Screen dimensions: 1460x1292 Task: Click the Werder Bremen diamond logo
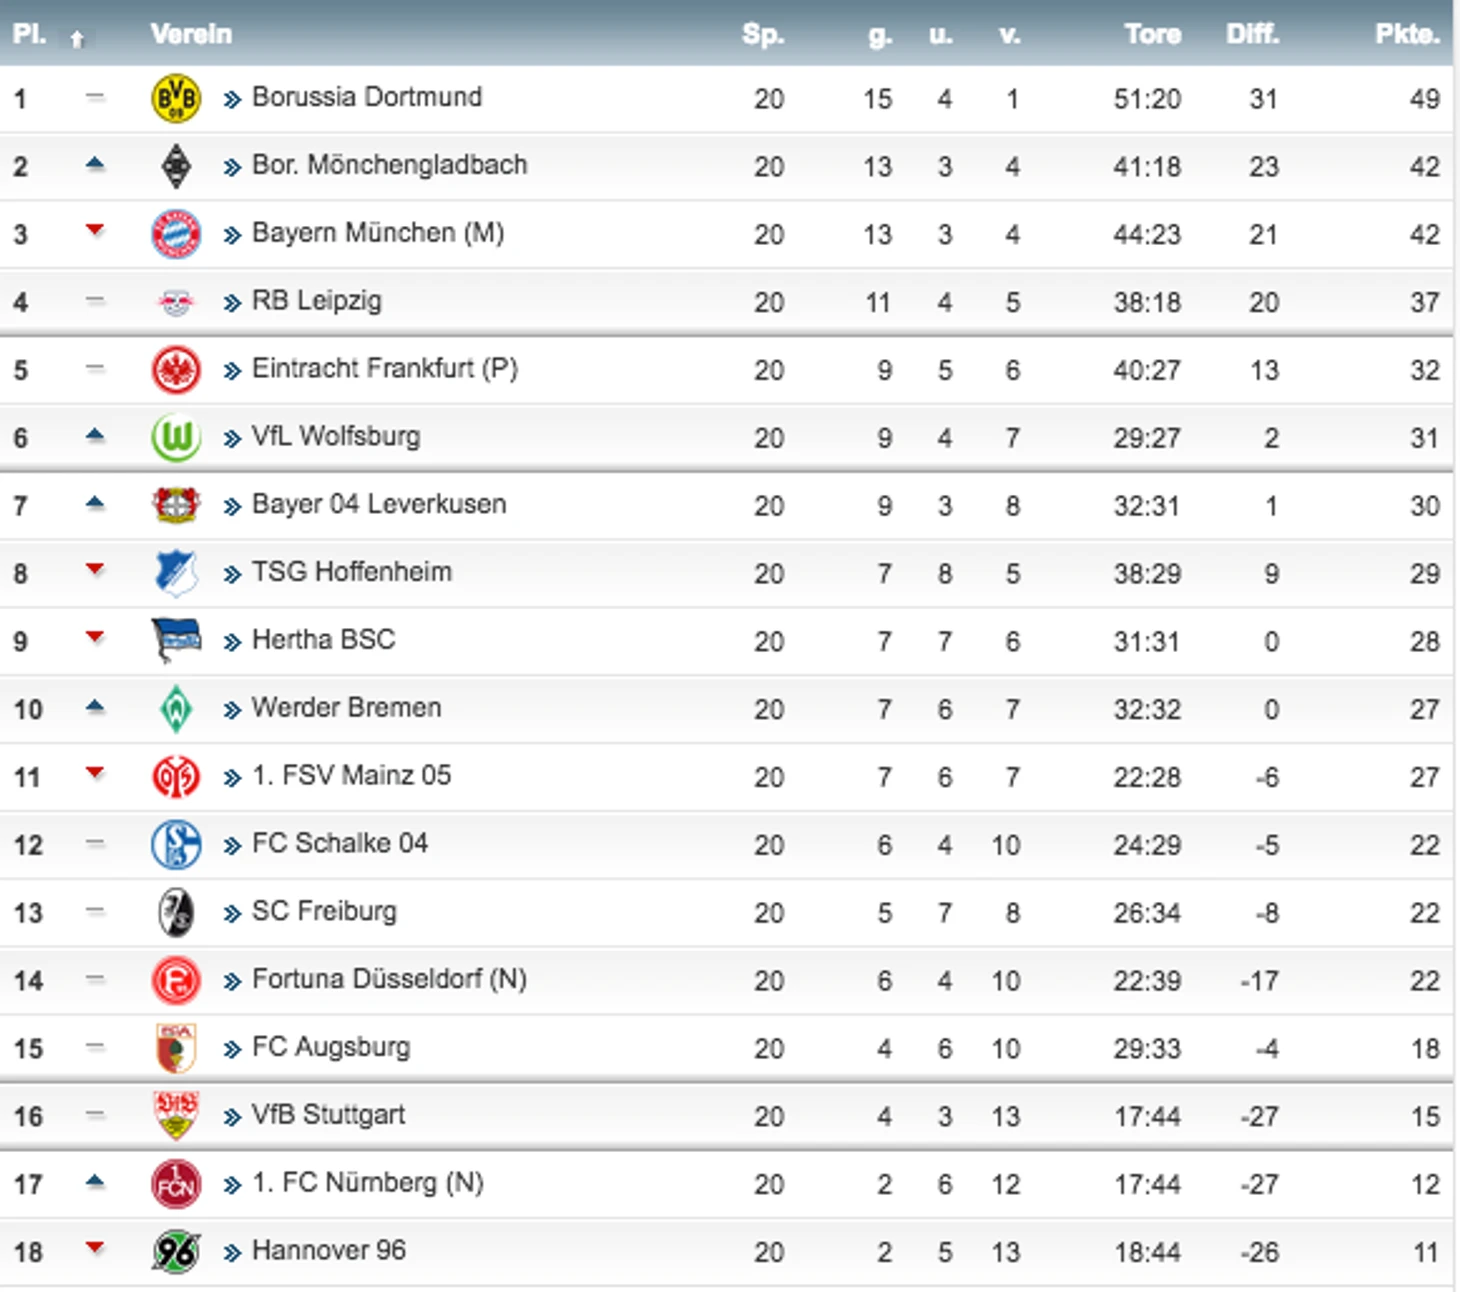[176, 709]
